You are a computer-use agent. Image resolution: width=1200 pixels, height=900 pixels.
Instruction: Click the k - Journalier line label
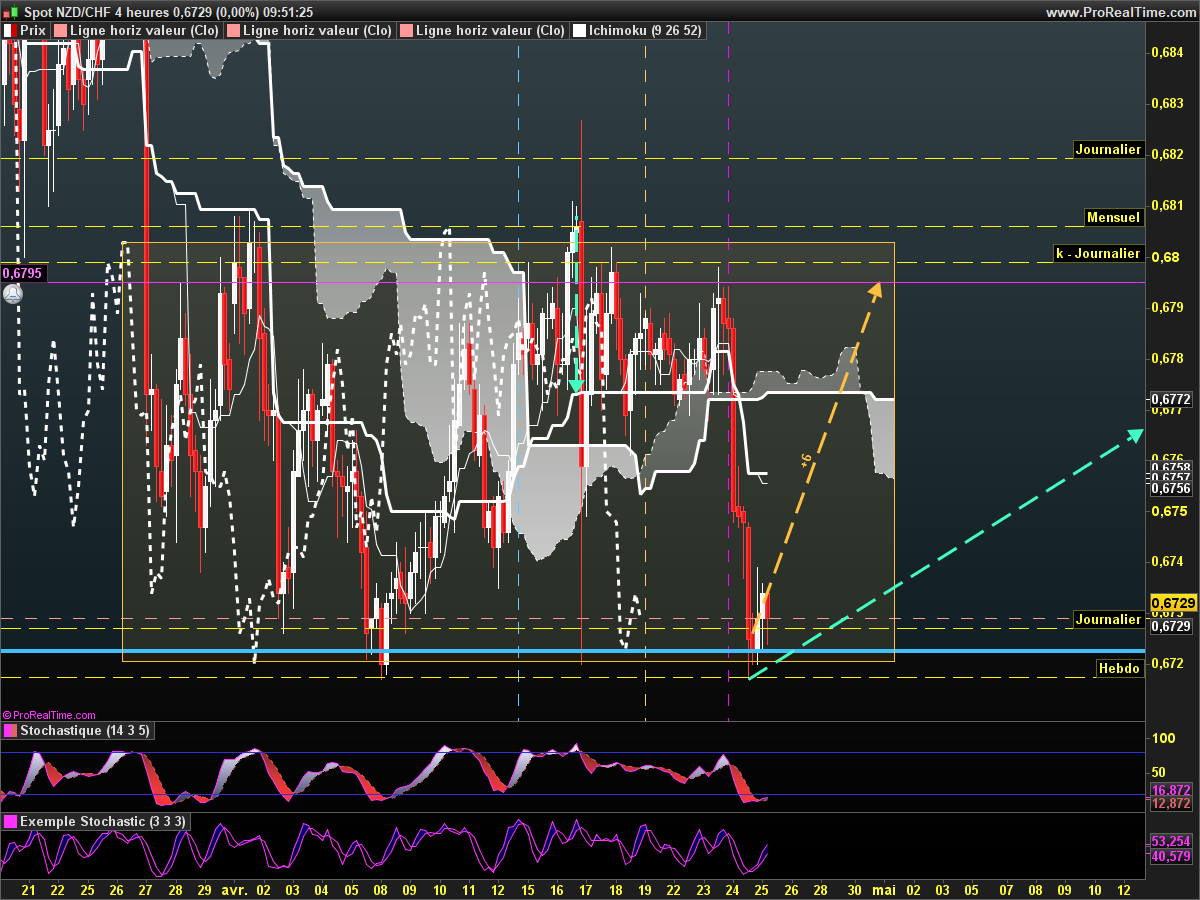1098,253
